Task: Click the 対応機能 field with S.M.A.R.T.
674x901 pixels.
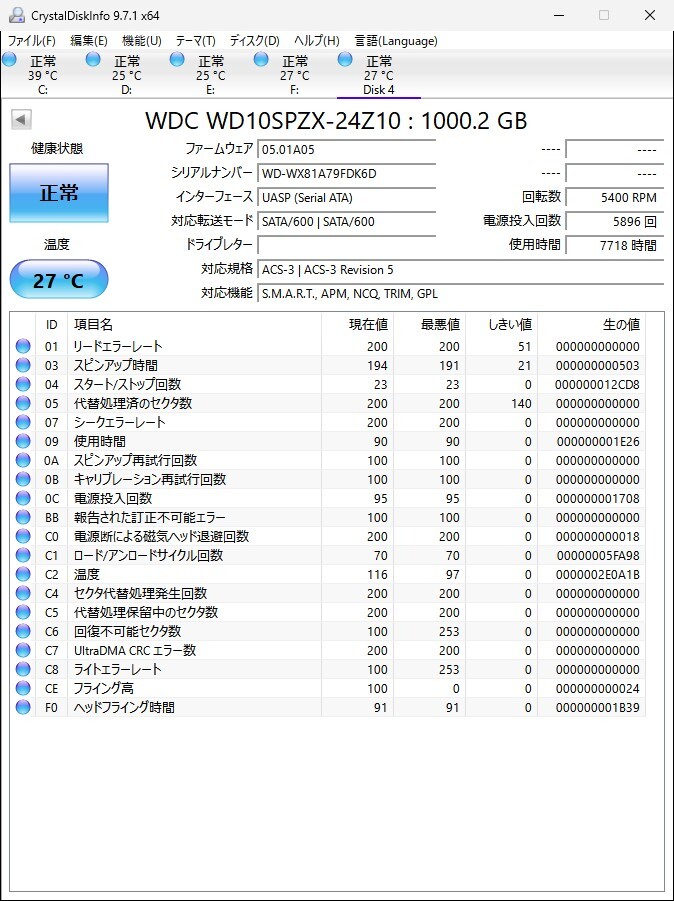Action: [460, 294]
